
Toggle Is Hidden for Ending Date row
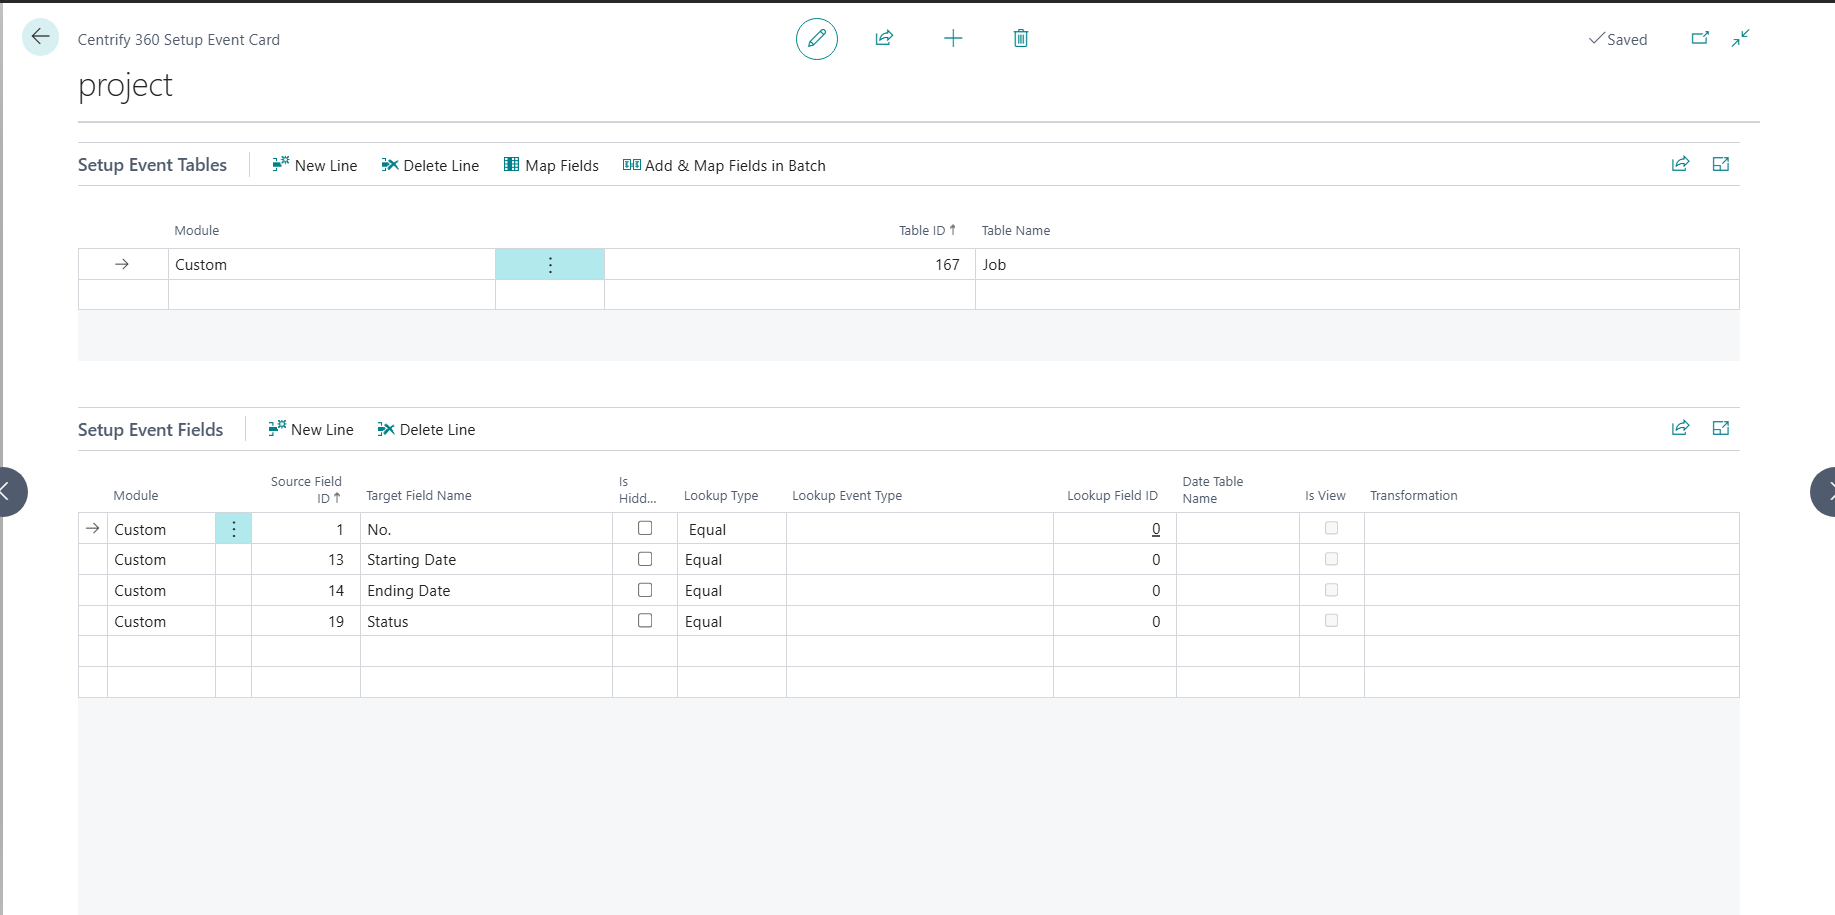(x=645, y=590)
